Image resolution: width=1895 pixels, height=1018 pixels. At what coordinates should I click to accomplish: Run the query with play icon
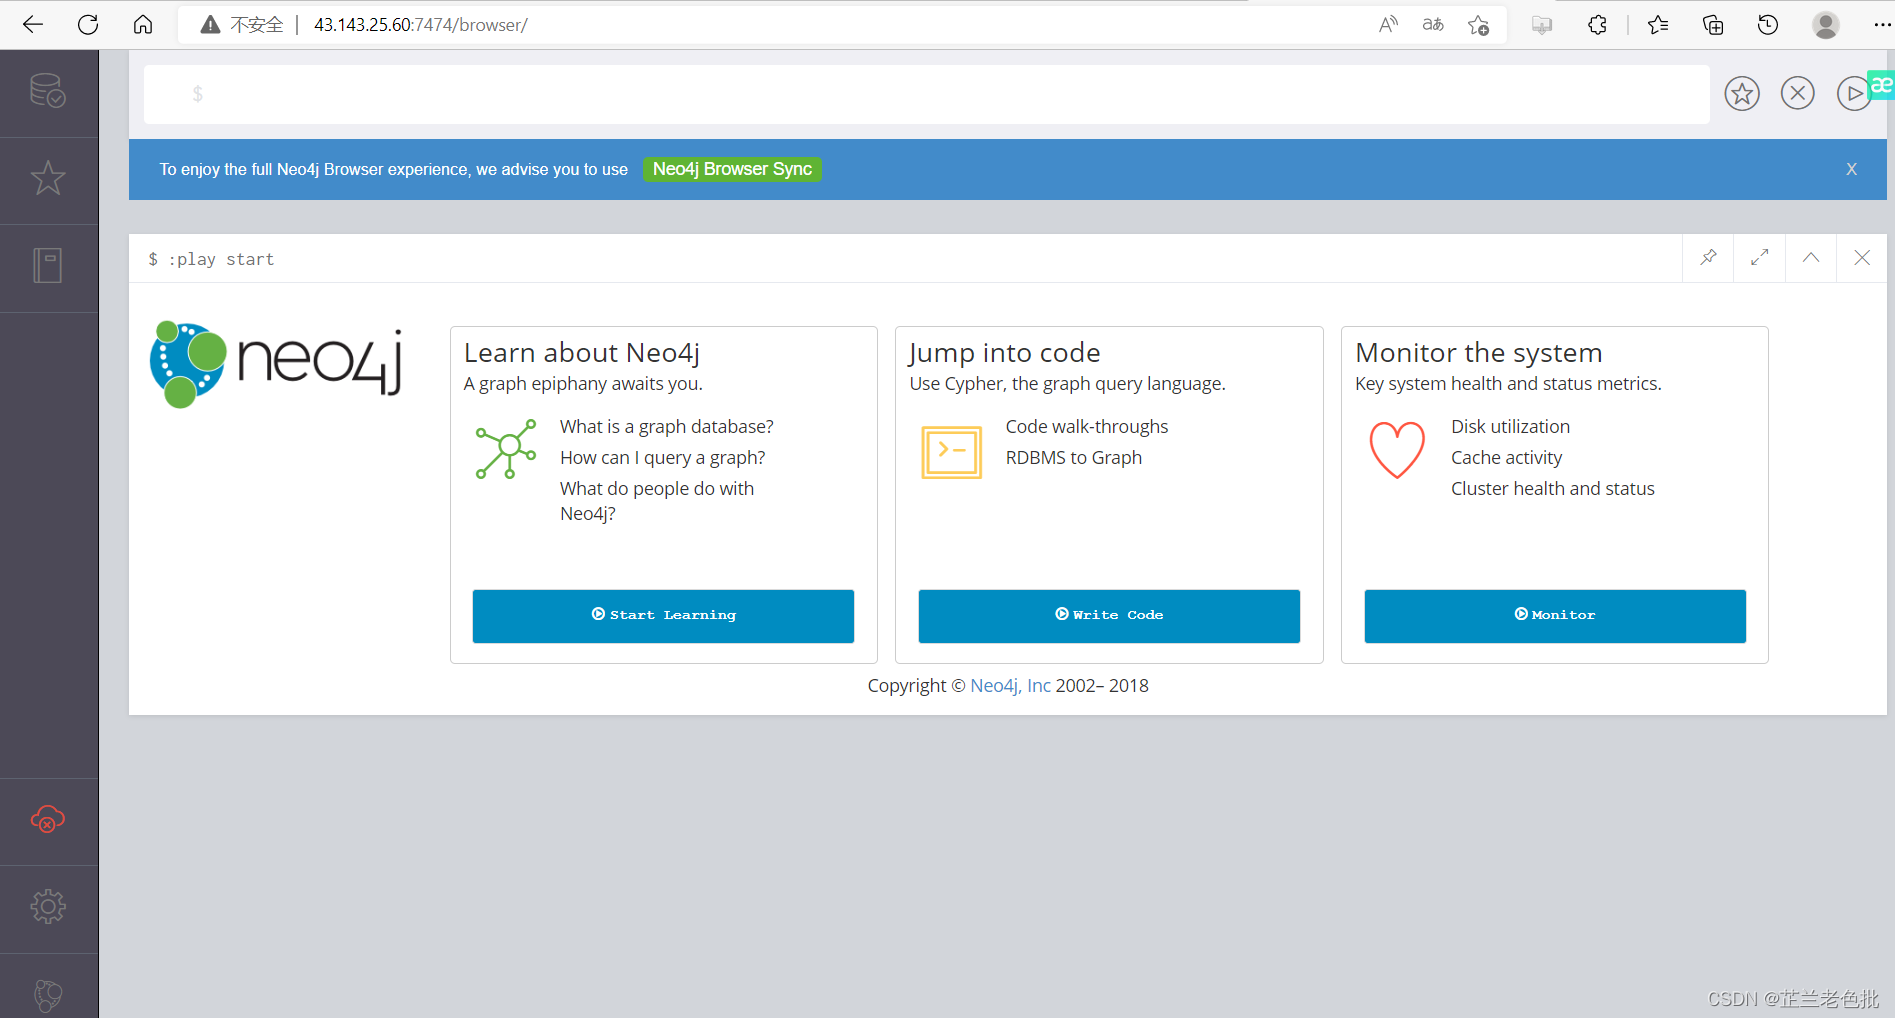tap(1854, 94)
